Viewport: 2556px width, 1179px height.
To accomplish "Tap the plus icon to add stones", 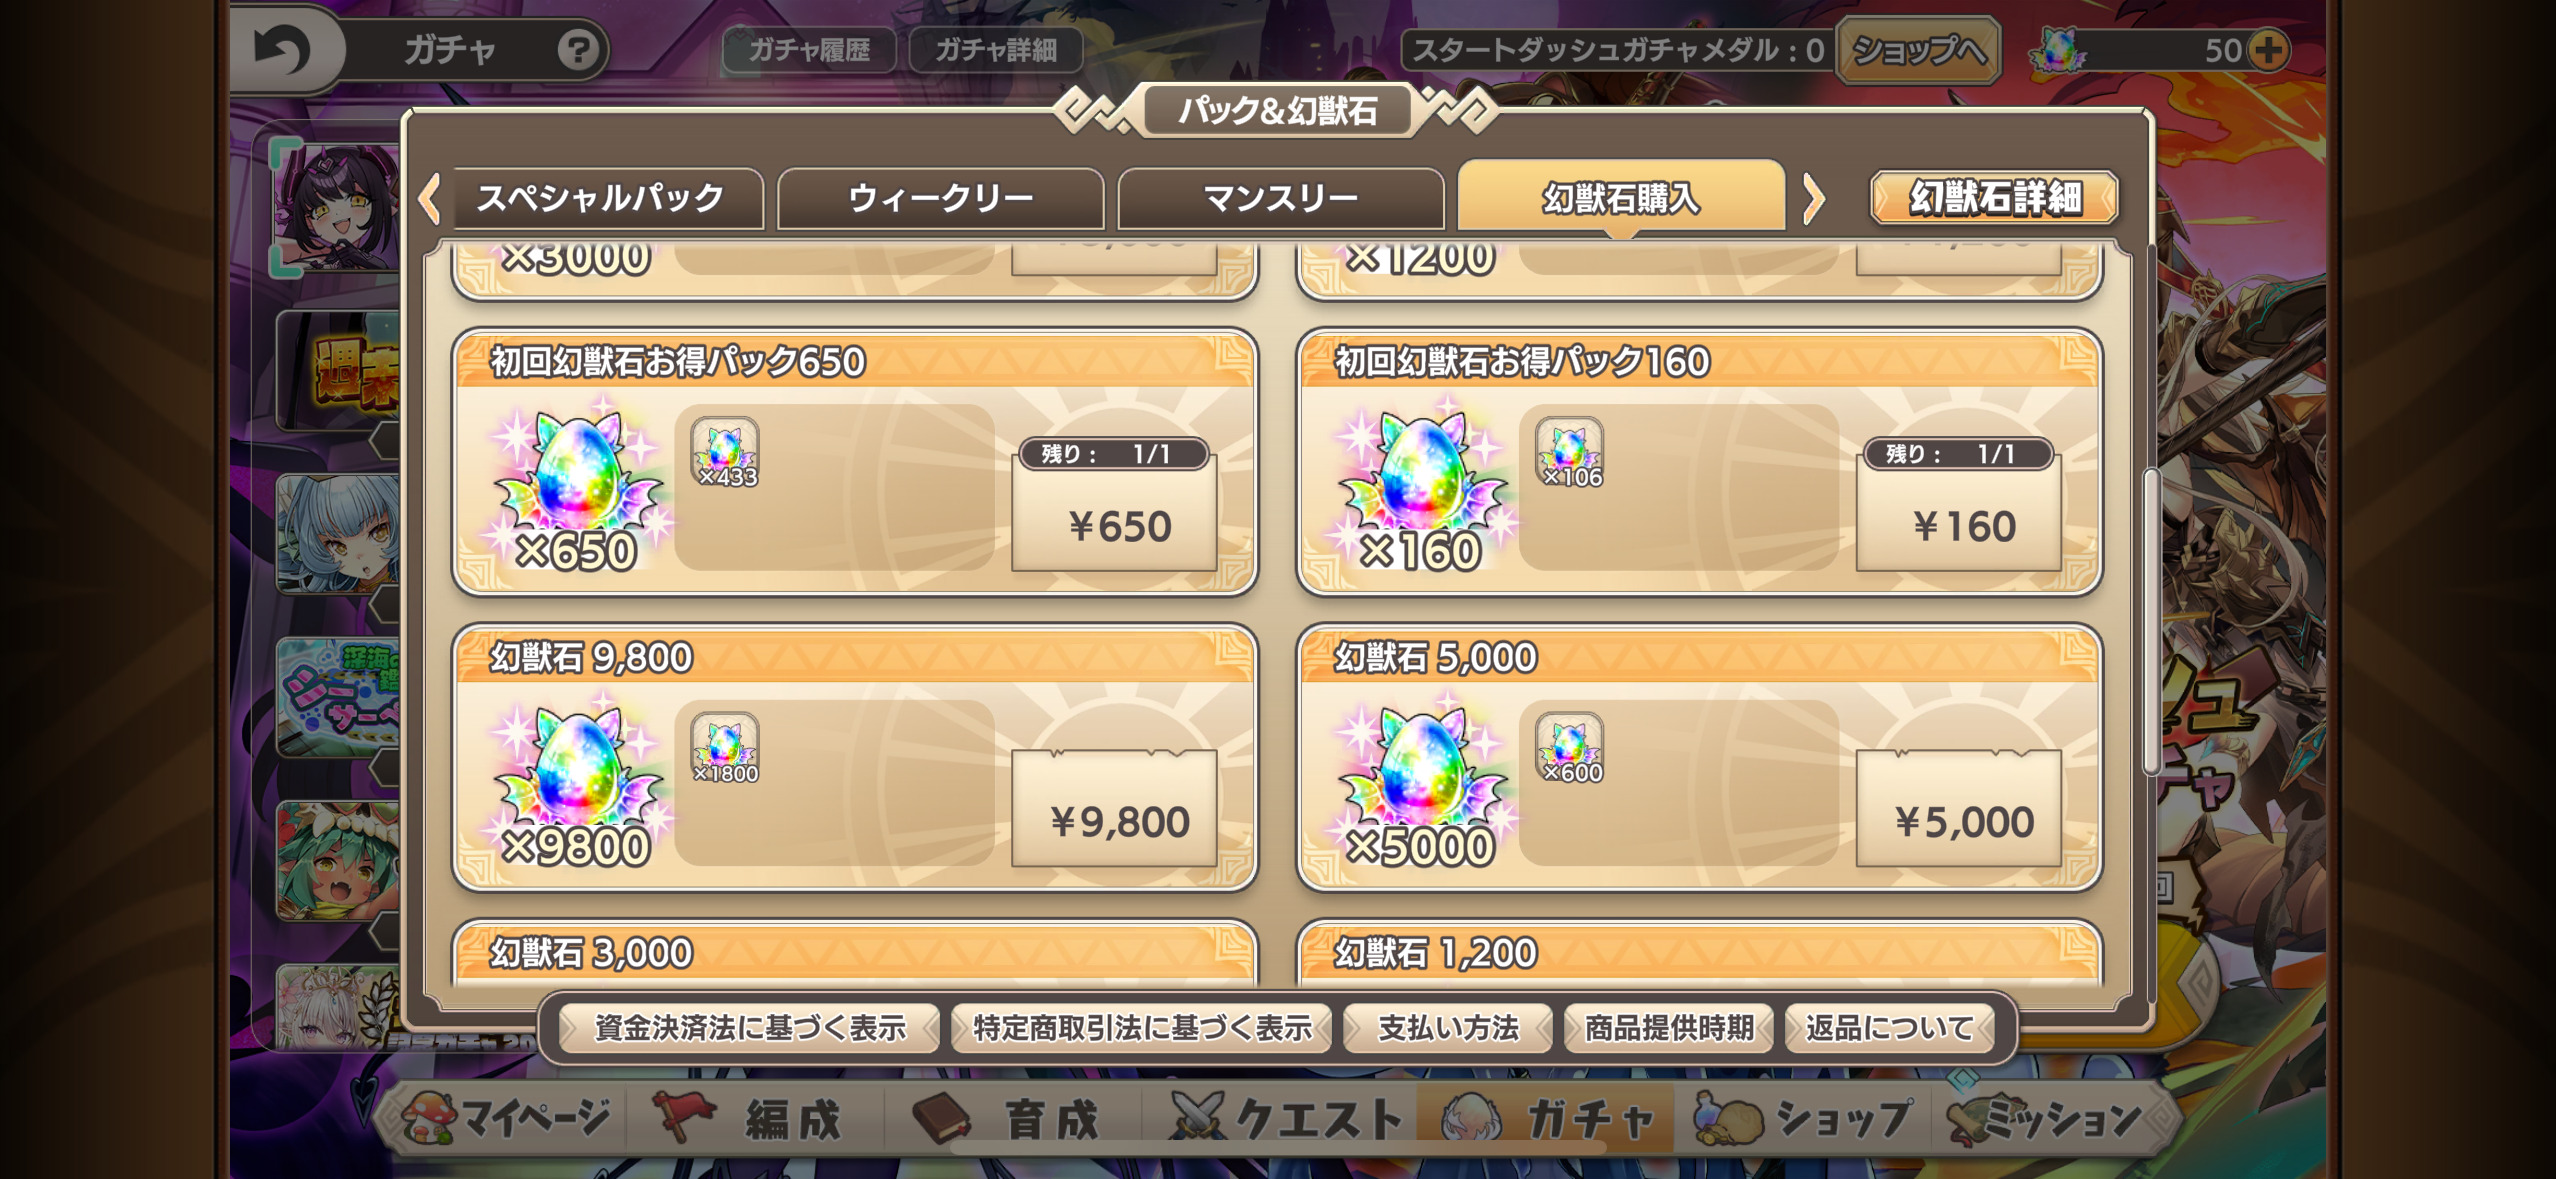I will point(2267,50).
